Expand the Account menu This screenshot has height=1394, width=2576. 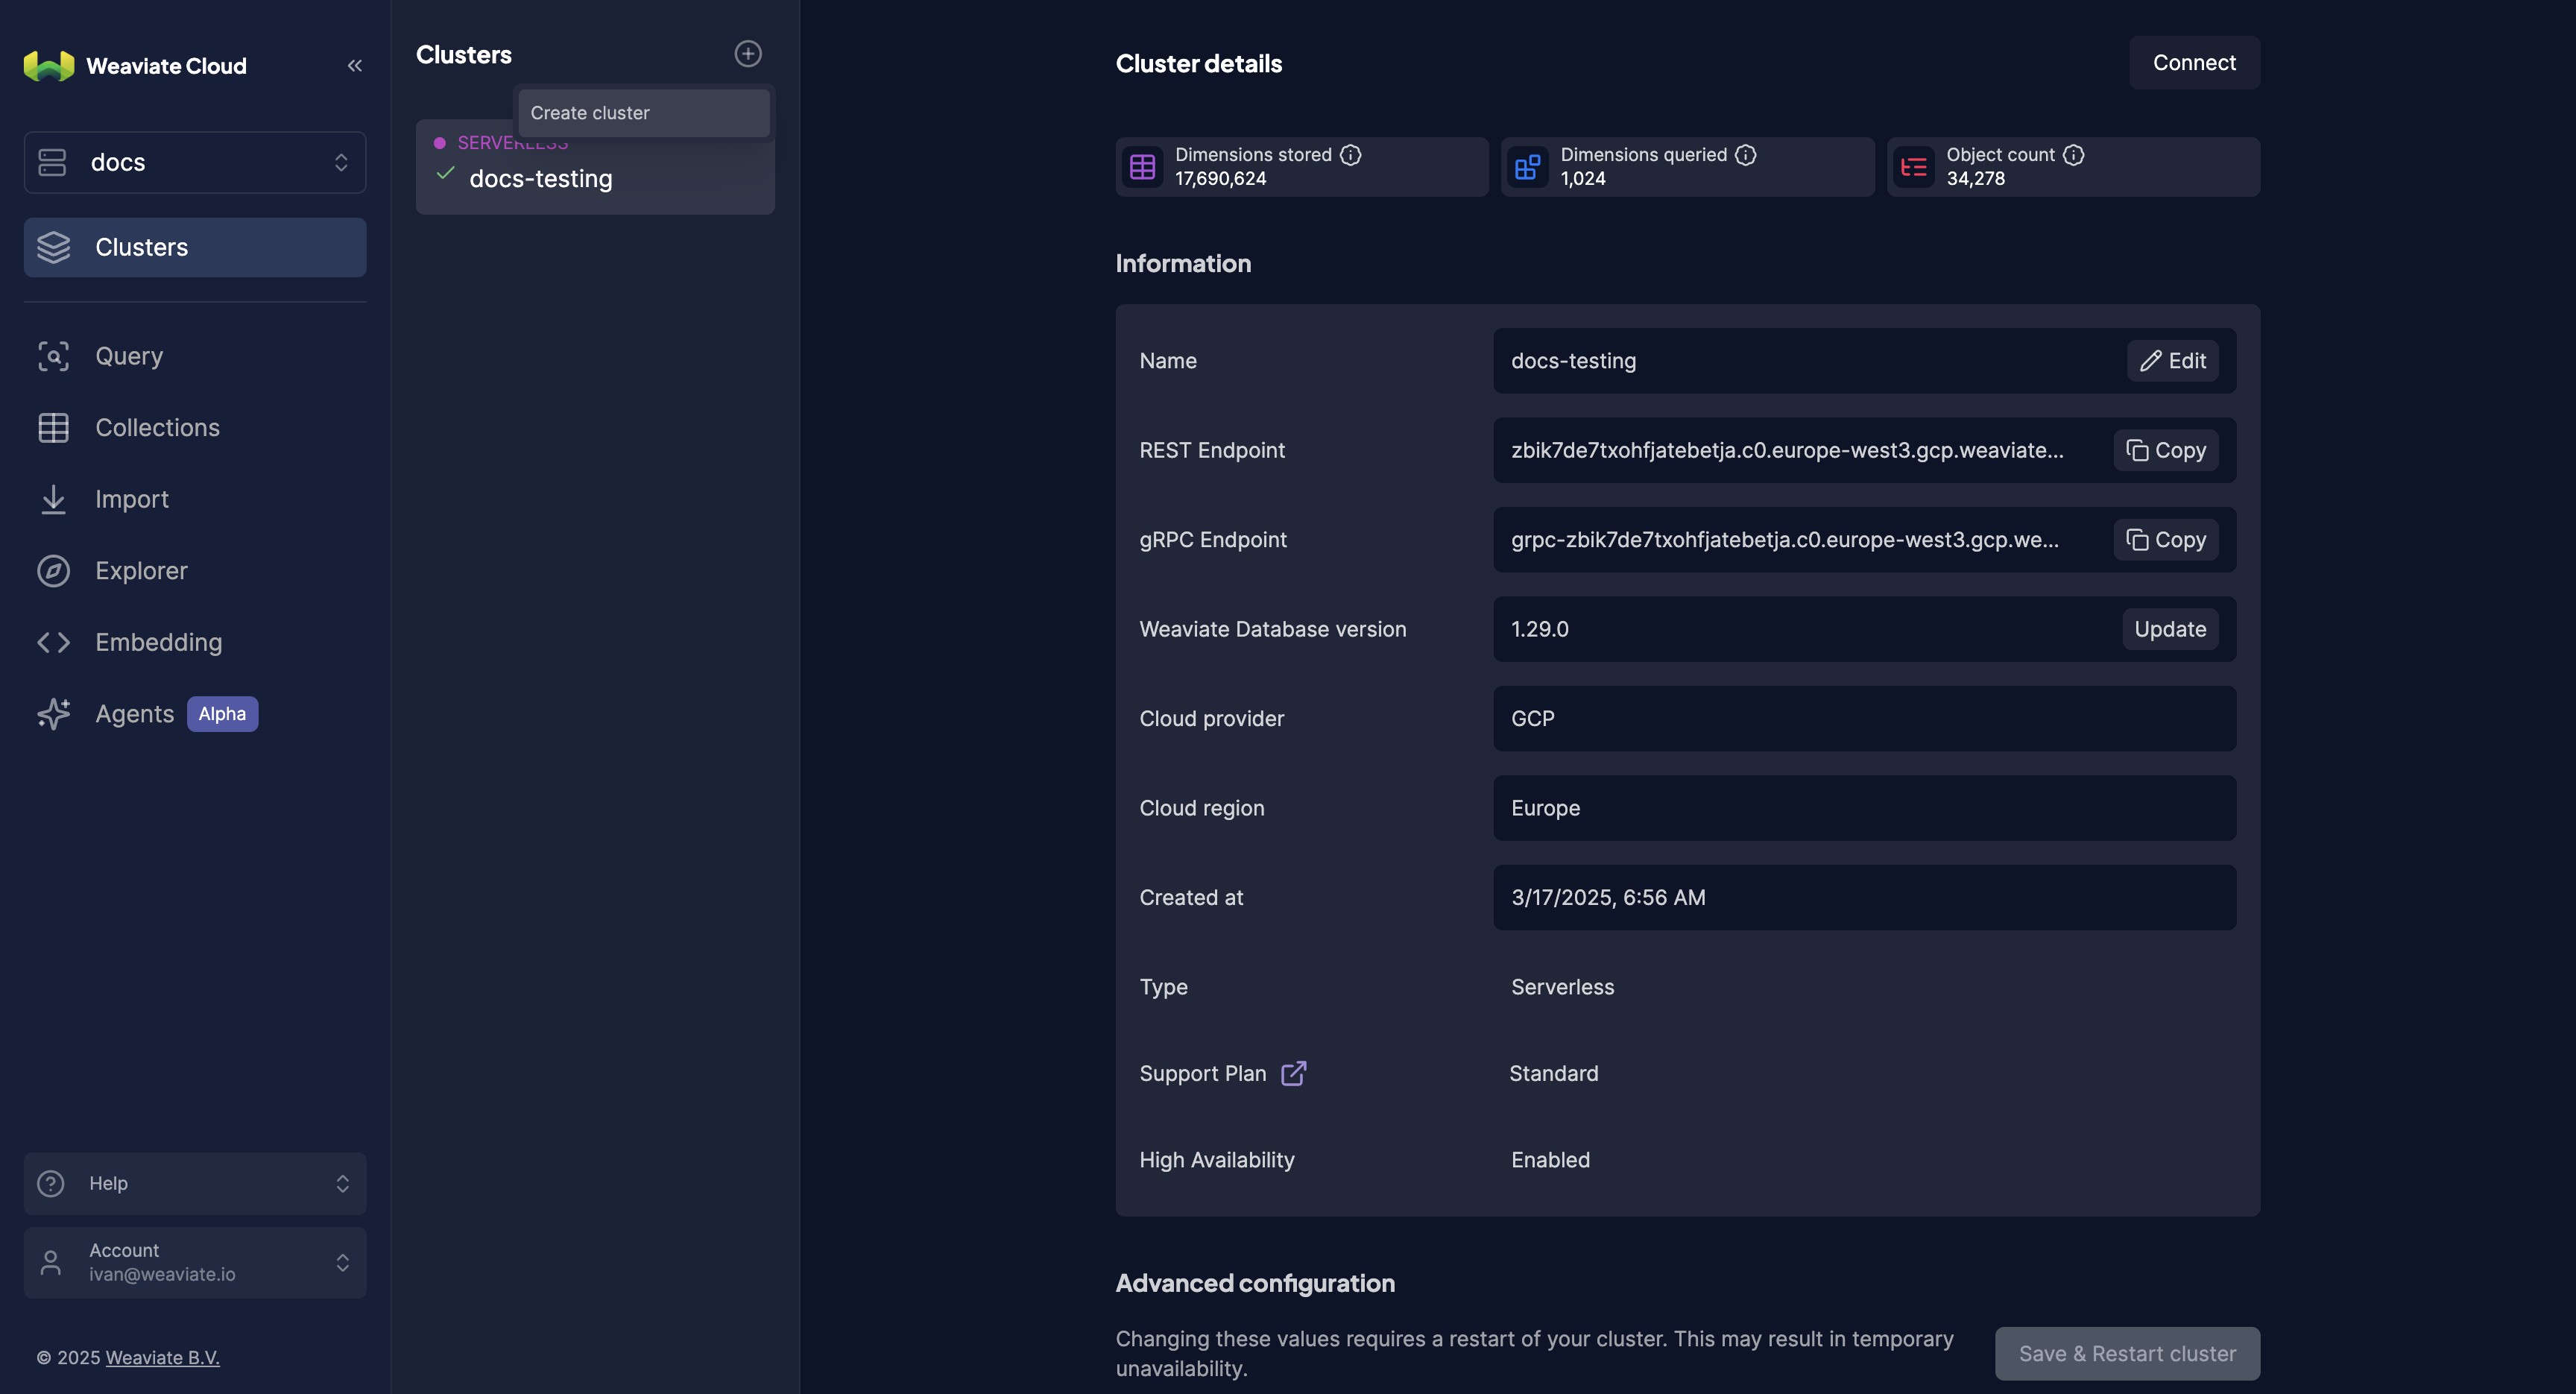pyautogui.click(x=195, y=1263)
